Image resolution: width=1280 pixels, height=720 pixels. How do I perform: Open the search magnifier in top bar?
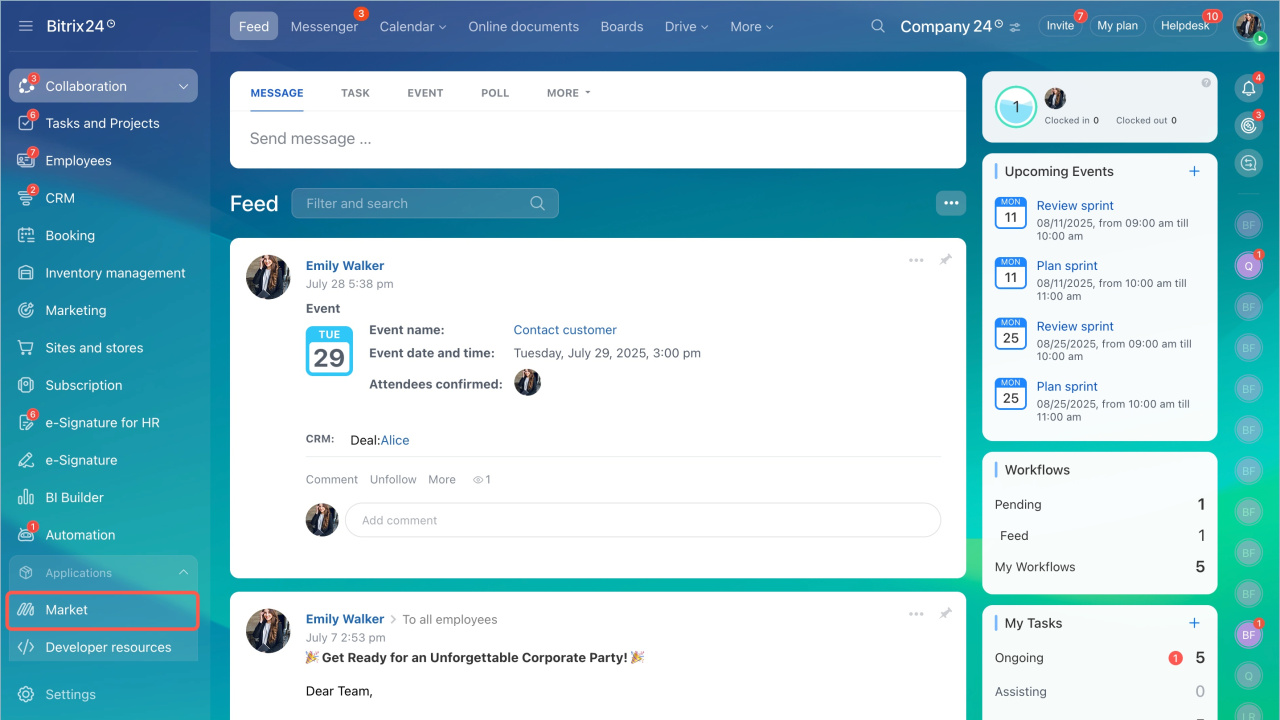[878, 27]
